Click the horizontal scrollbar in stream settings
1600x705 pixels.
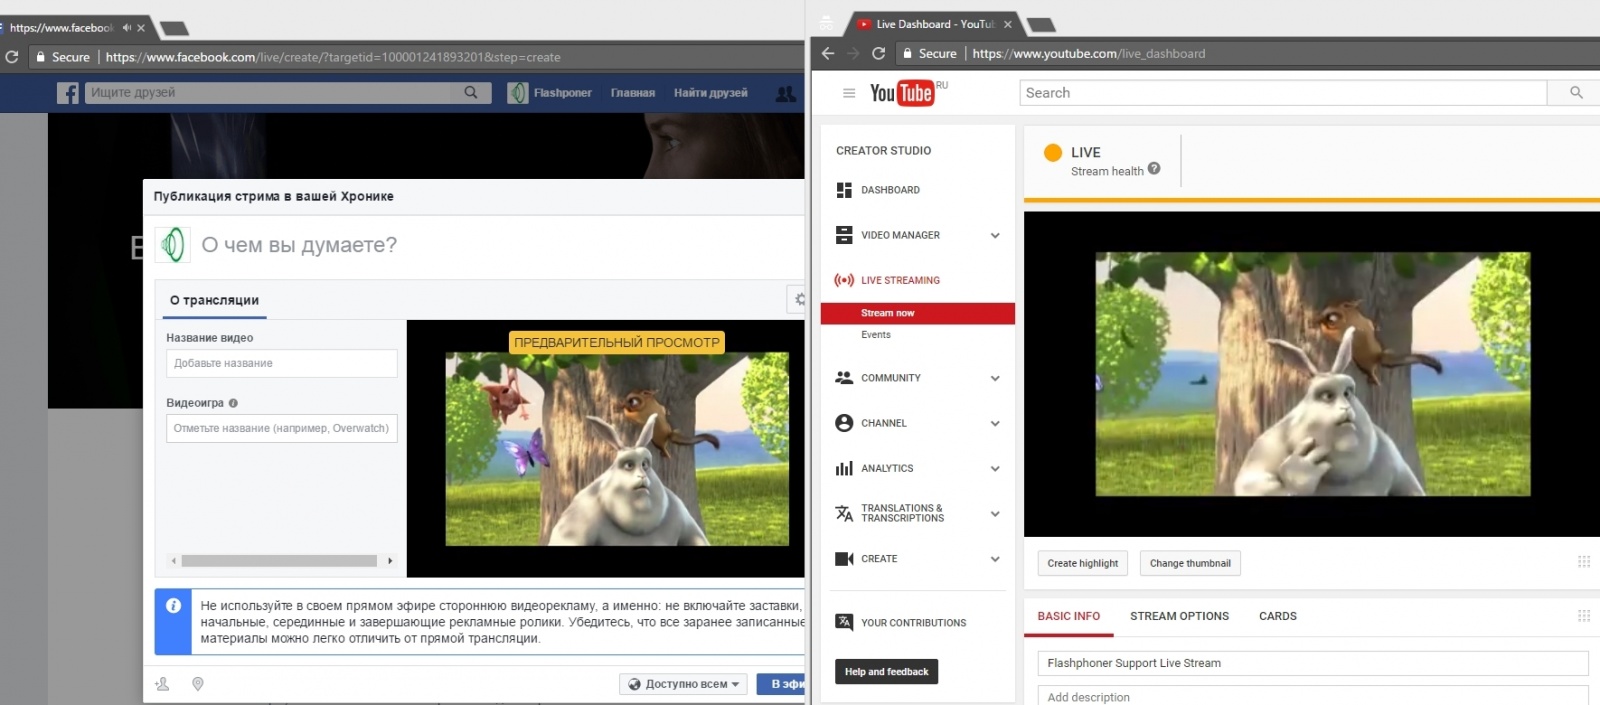click(279, 561)
